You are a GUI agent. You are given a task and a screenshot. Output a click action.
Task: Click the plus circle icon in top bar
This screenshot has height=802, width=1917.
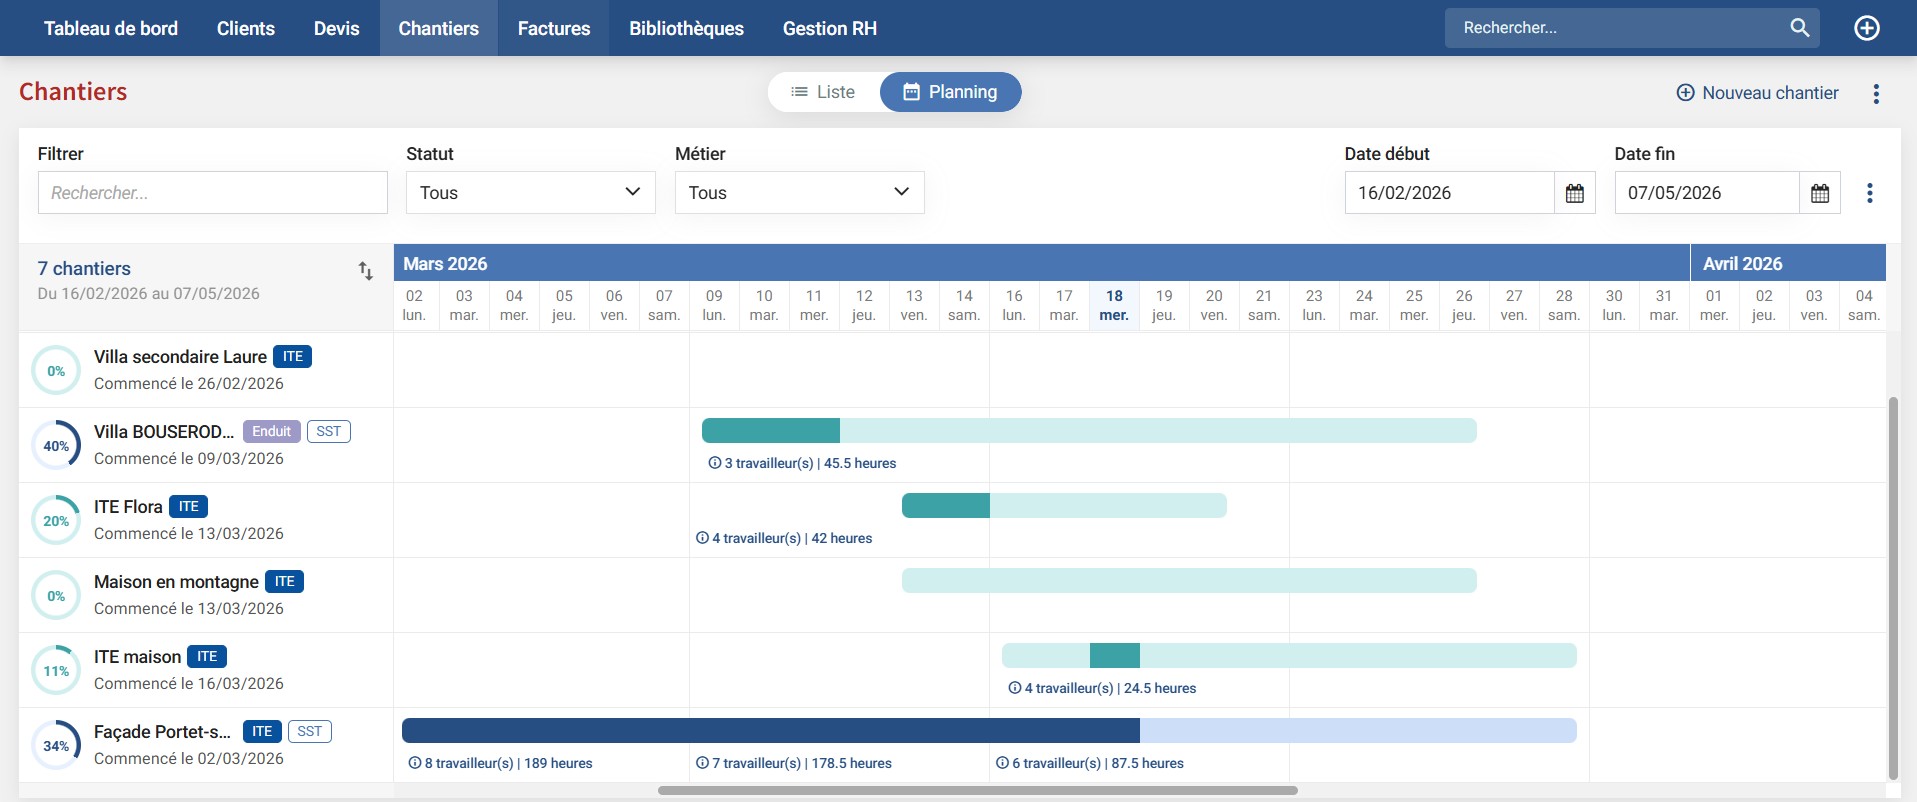click(x=1866, y=28)
